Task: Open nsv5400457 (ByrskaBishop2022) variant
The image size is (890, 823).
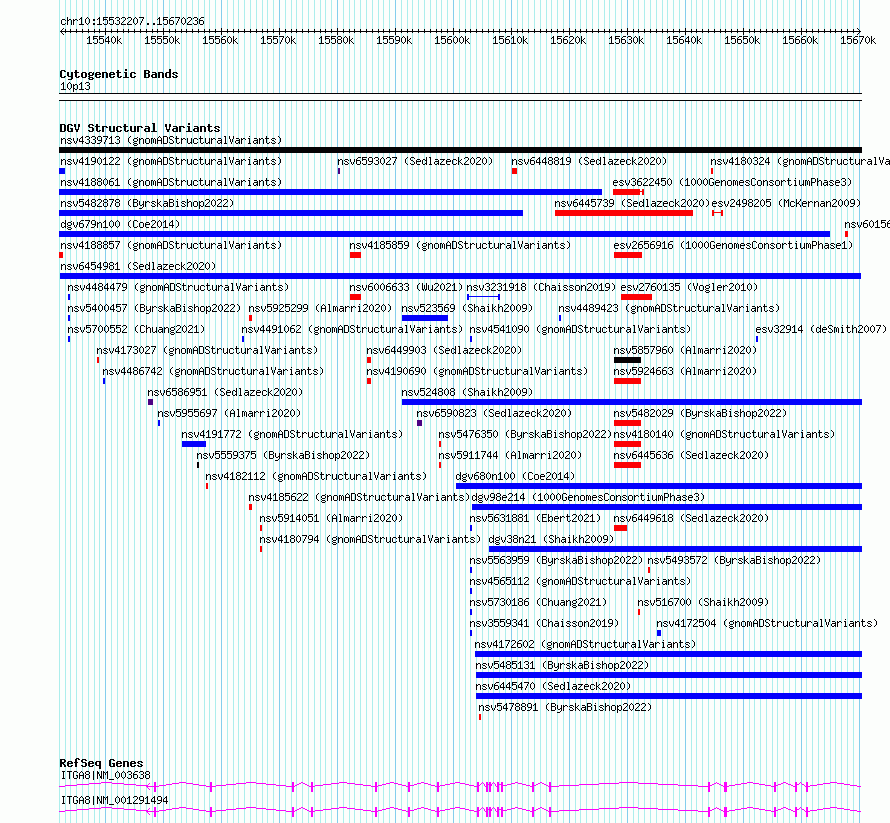Action: coord(154,308)
